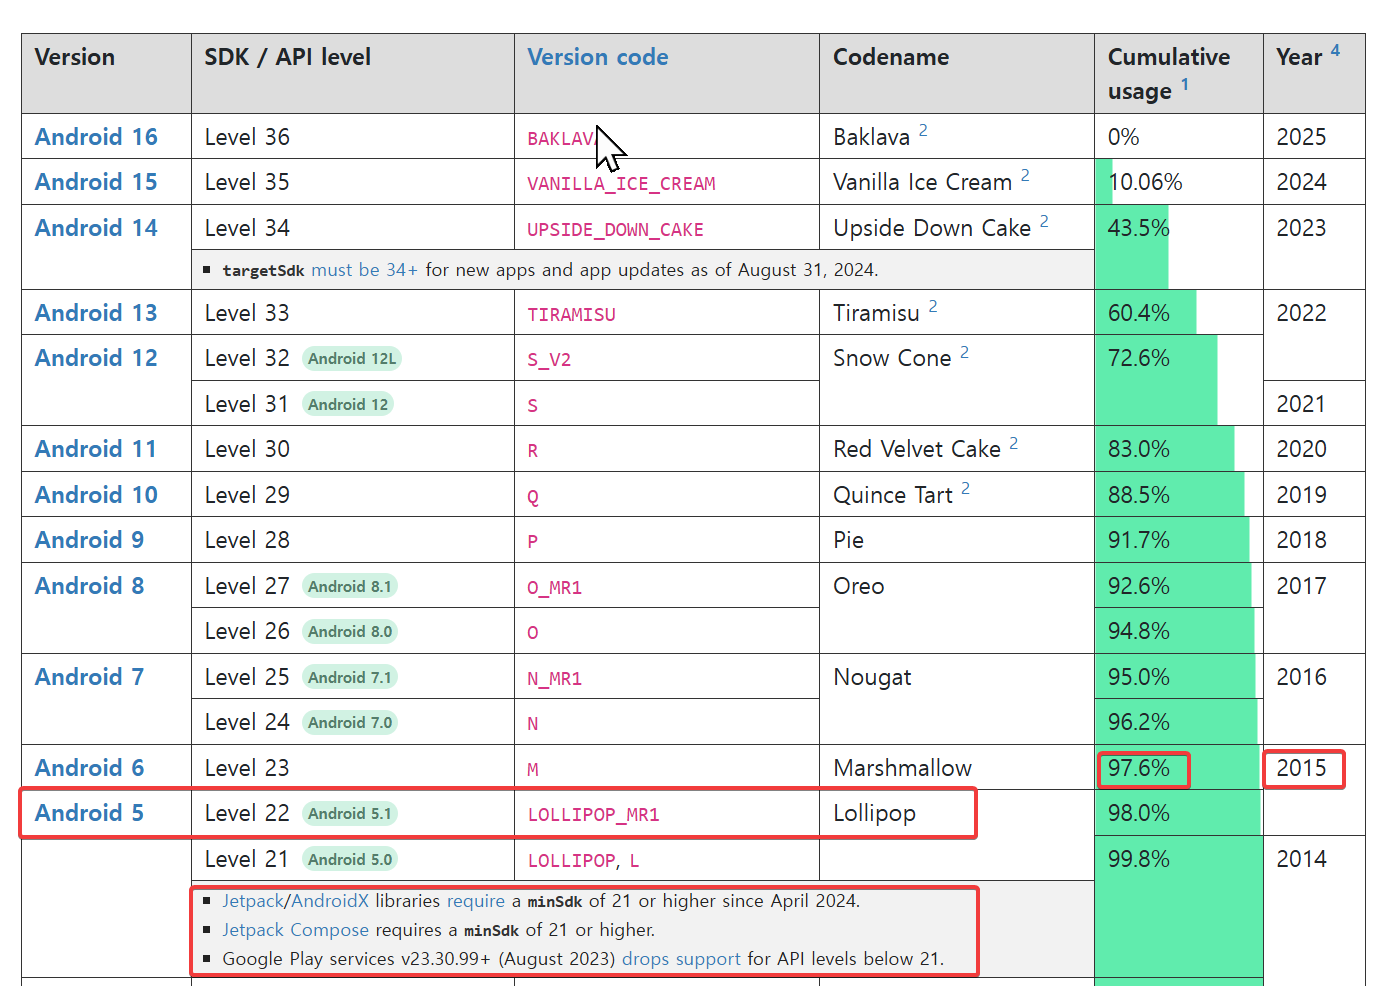This screenshot has width=1378, height=986.
Task: Open the Android 10 version link
Action: click(x=96, y=495)
